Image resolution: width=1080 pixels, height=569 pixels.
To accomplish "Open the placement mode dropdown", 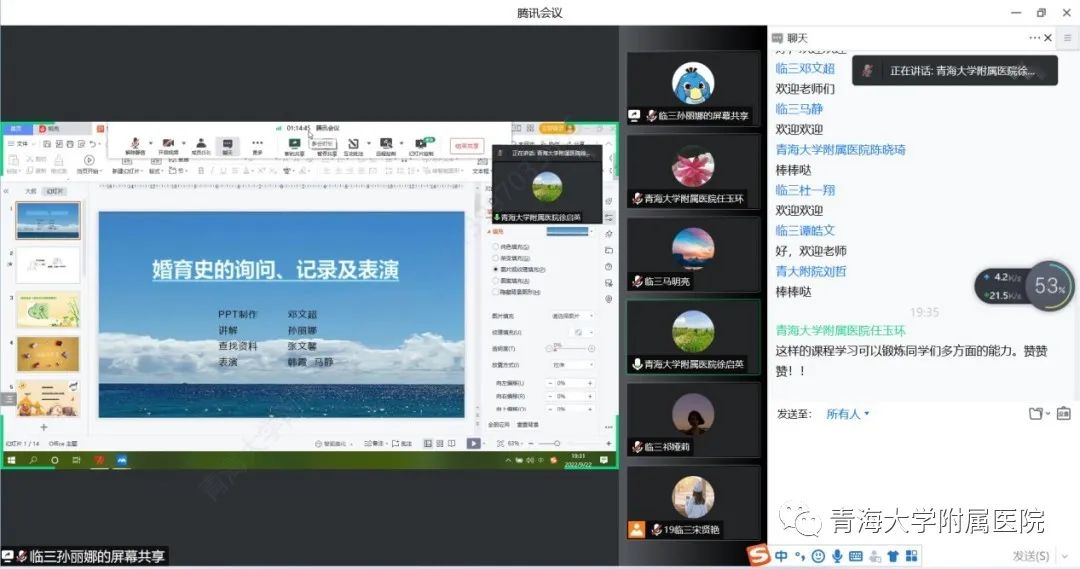I will click(572, 364).
